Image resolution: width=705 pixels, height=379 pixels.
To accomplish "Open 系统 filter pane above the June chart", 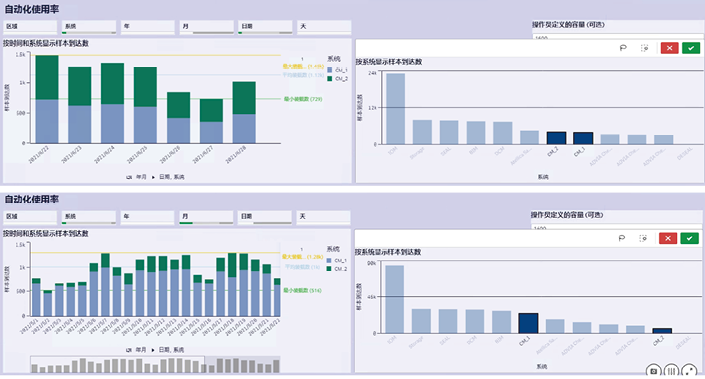I will pyautogui.click(x=89, y=27).
